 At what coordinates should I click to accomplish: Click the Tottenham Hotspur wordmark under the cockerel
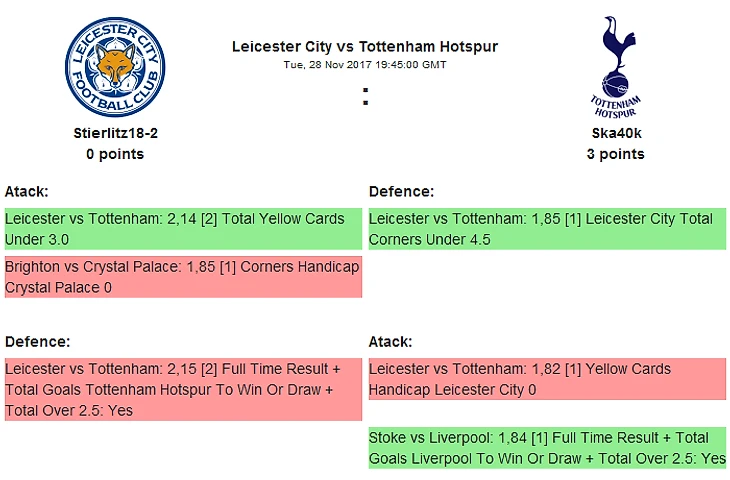click(x=614, y=106)
